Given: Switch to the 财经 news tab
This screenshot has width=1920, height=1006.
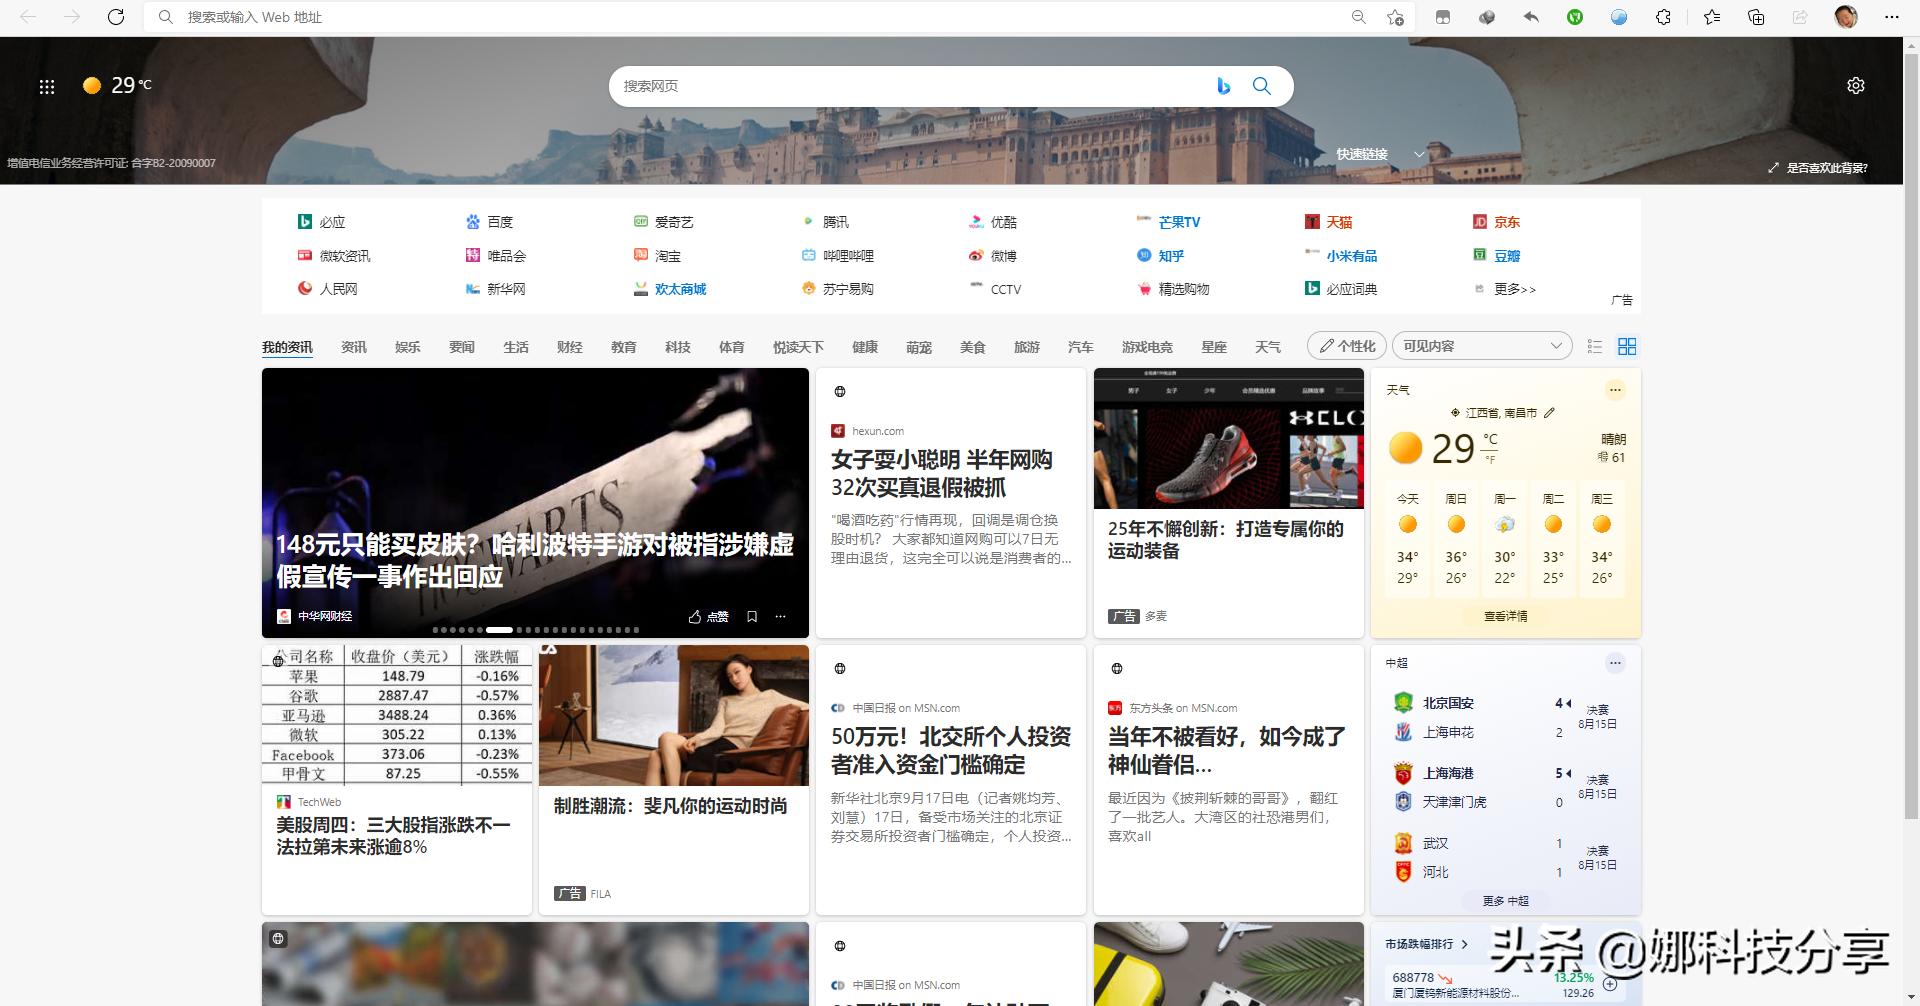Looking at the screenshot, I should tap(569, 346).
